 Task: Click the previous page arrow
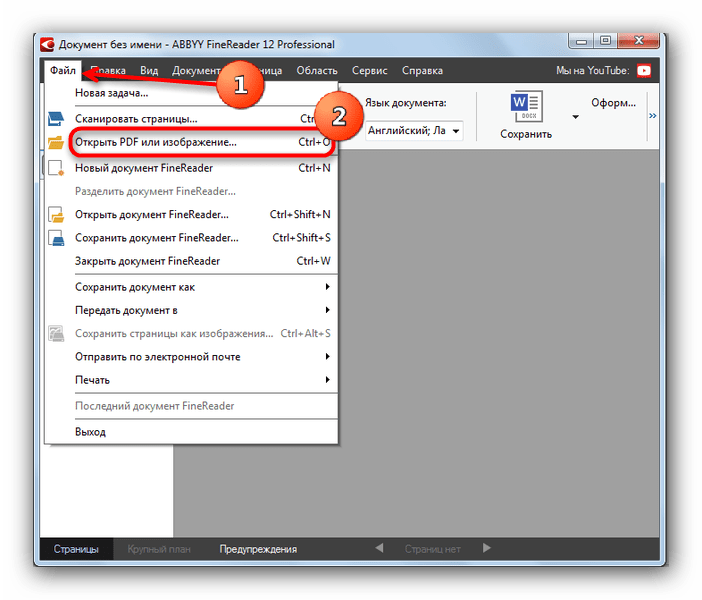coord(379,548)
